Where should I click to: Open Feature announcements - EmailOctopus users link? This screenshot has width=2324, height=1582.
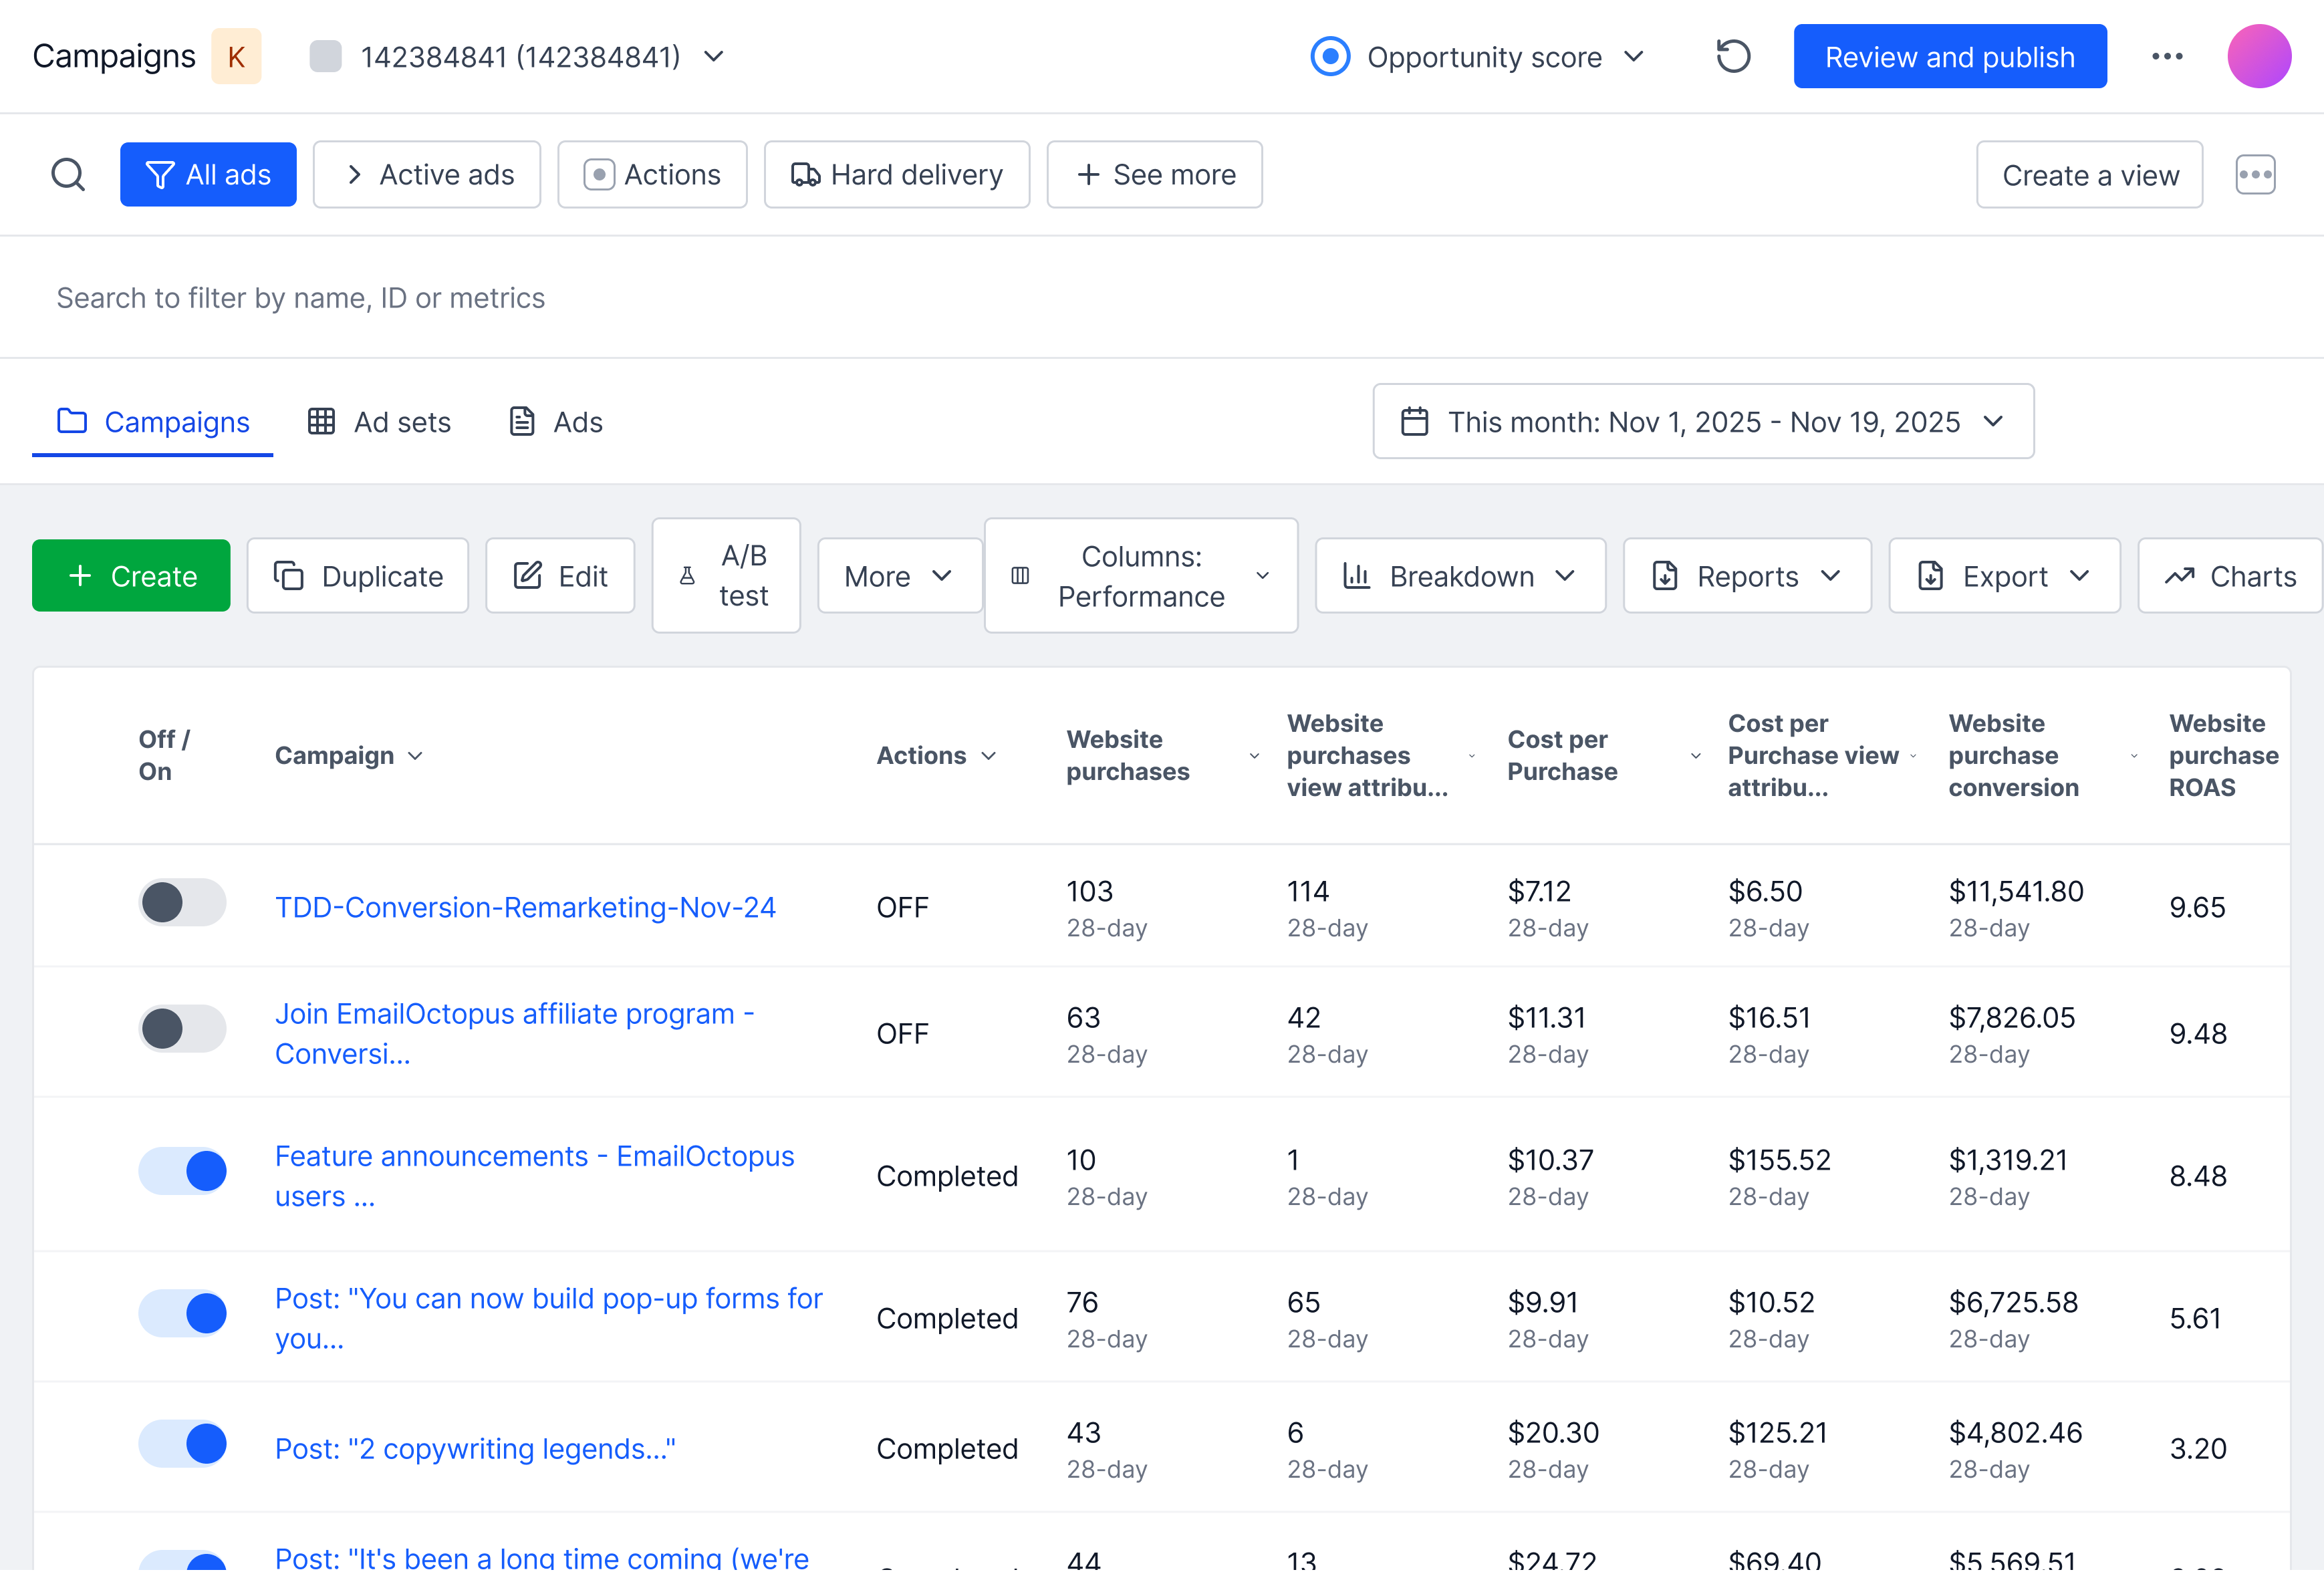point(535,1176)
